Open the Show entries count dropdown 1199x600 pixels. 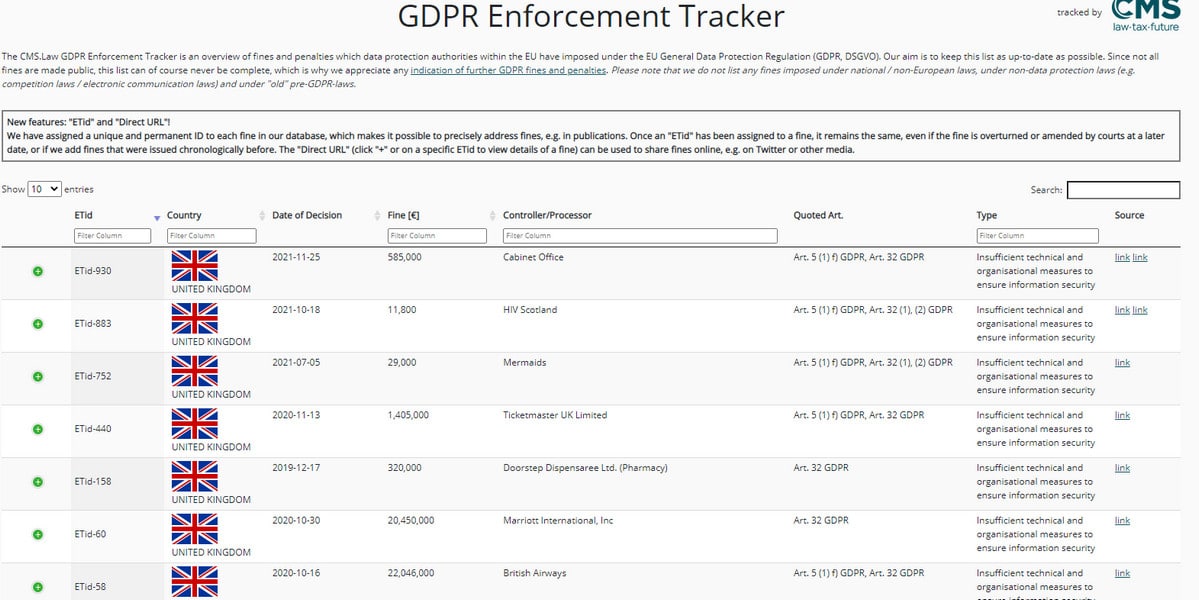tap(44, 189)
